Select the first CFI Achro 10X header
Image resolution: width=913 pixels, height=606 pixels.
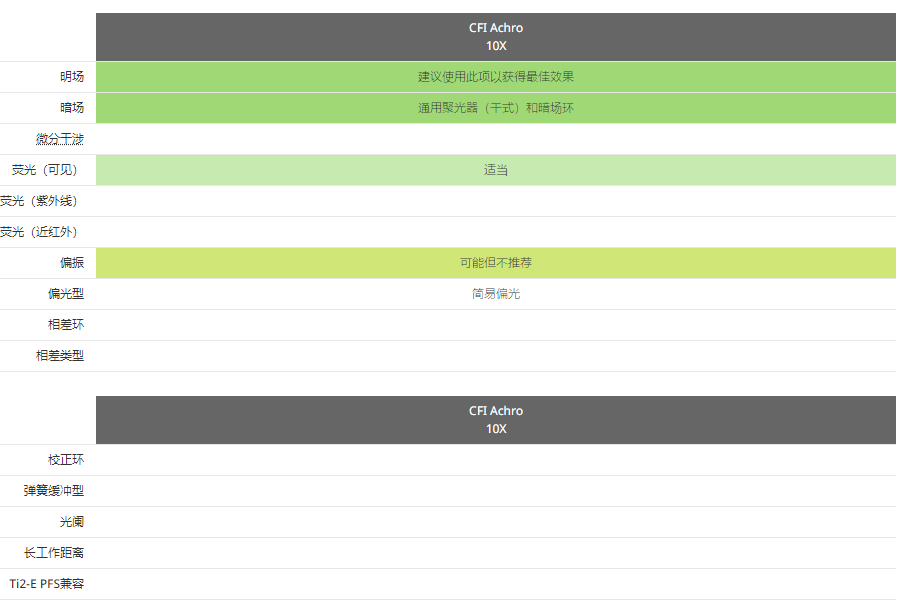496,37
